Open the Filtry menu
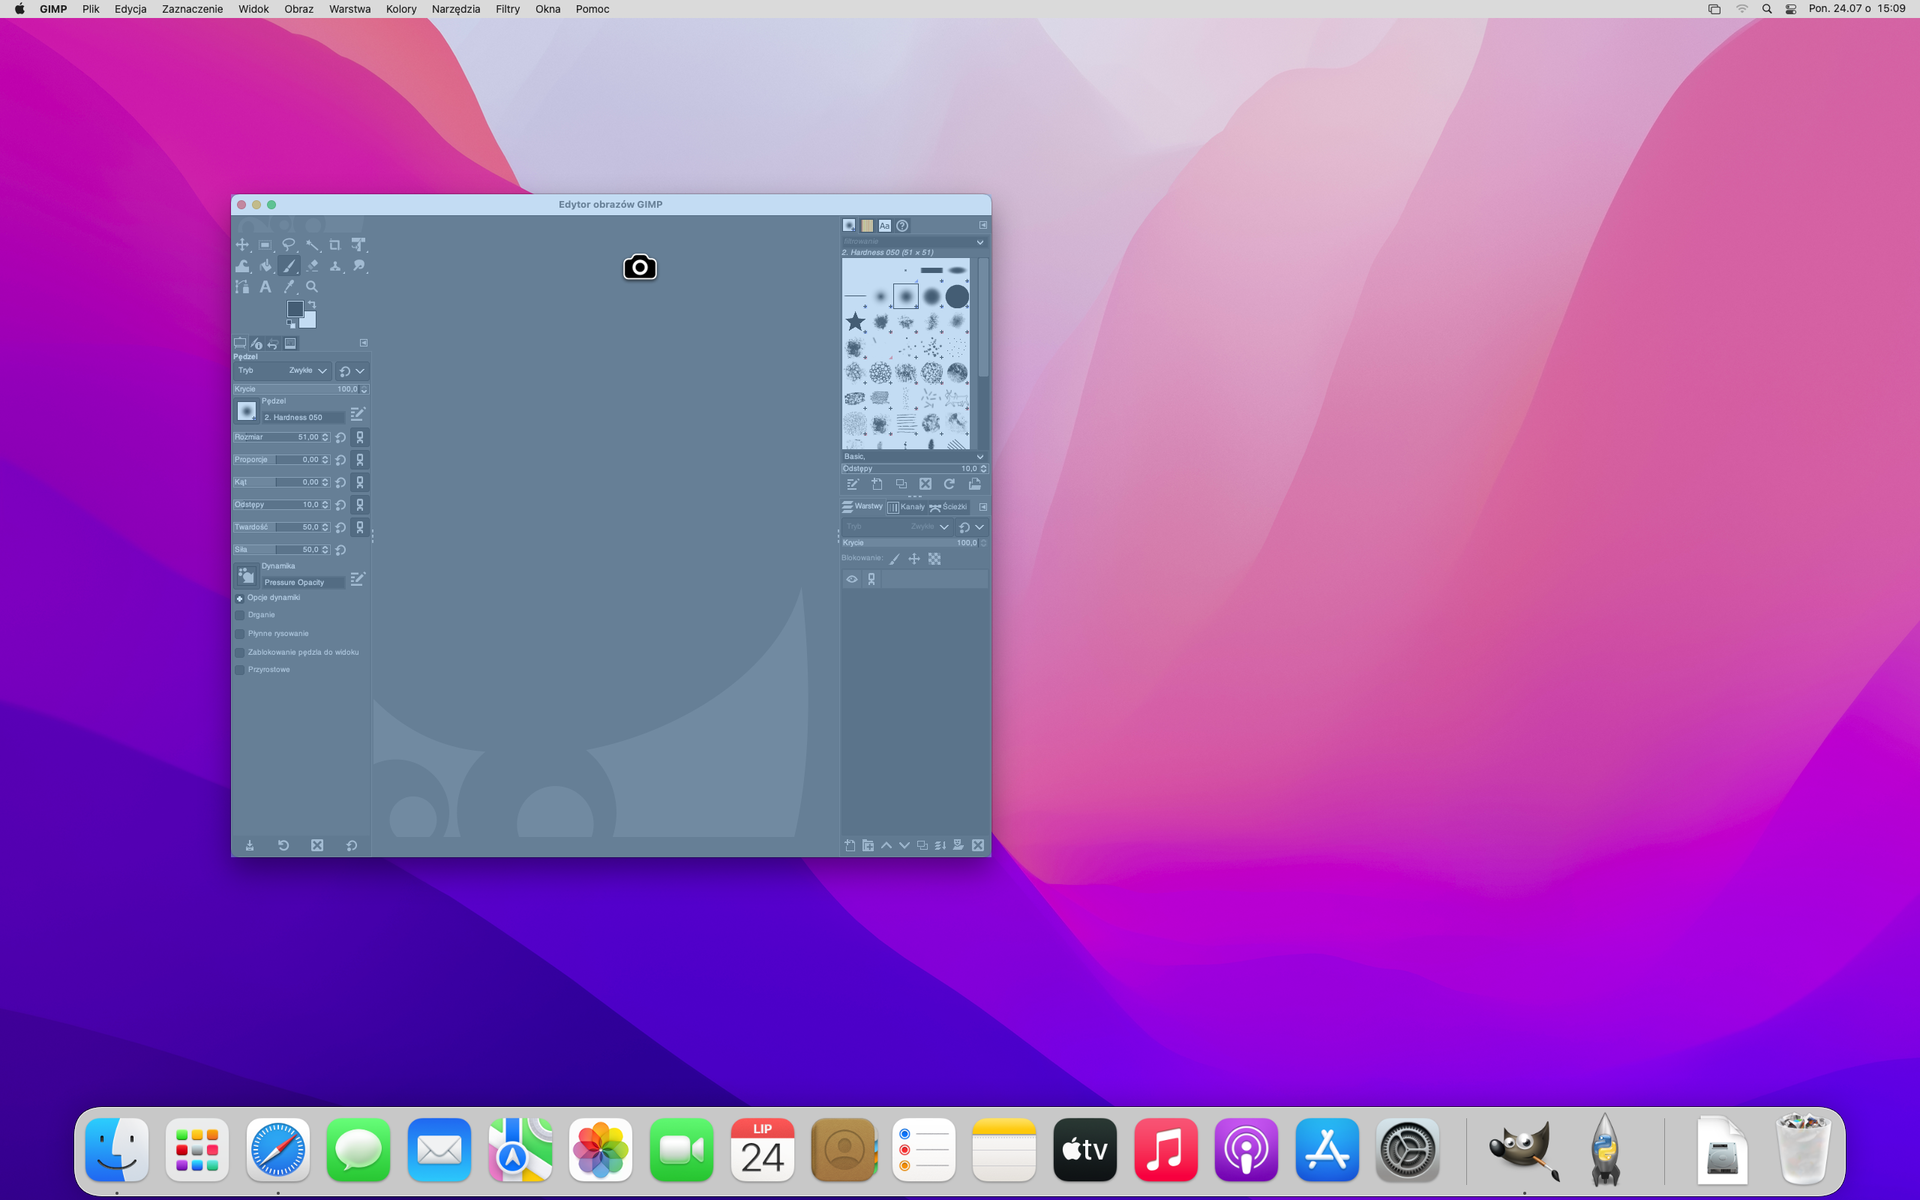The height and width of the screenshot is (1200, 1920). (507, 9)
